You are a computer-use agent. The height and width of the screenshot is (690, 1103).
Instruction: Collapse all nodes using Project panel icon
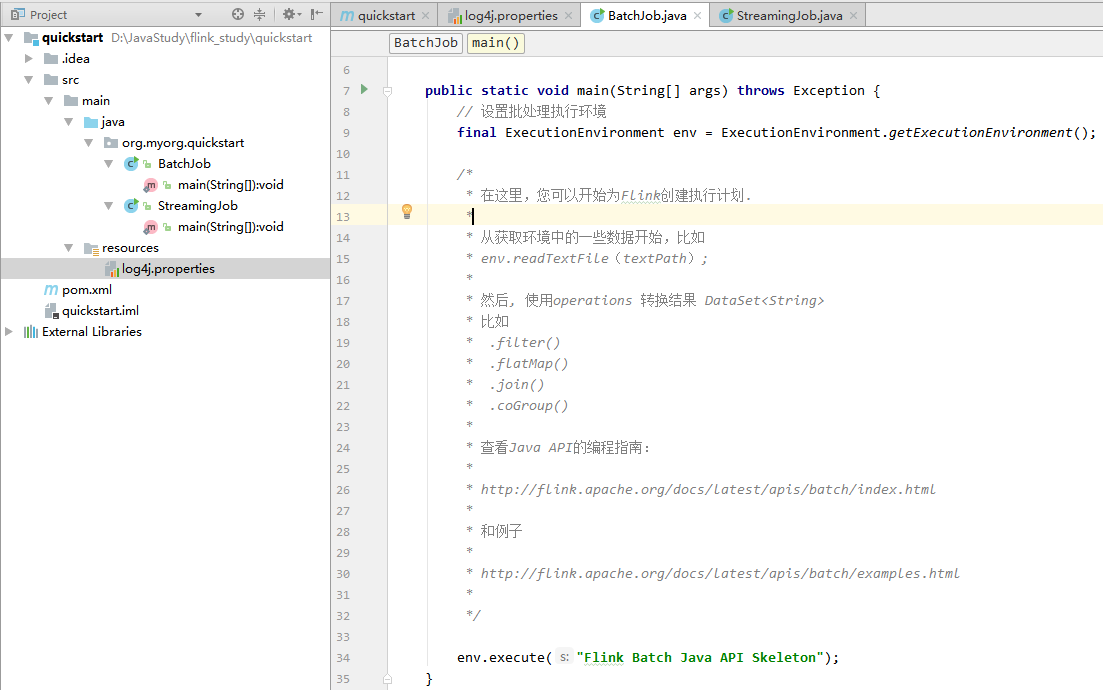(x=258, y=14)
